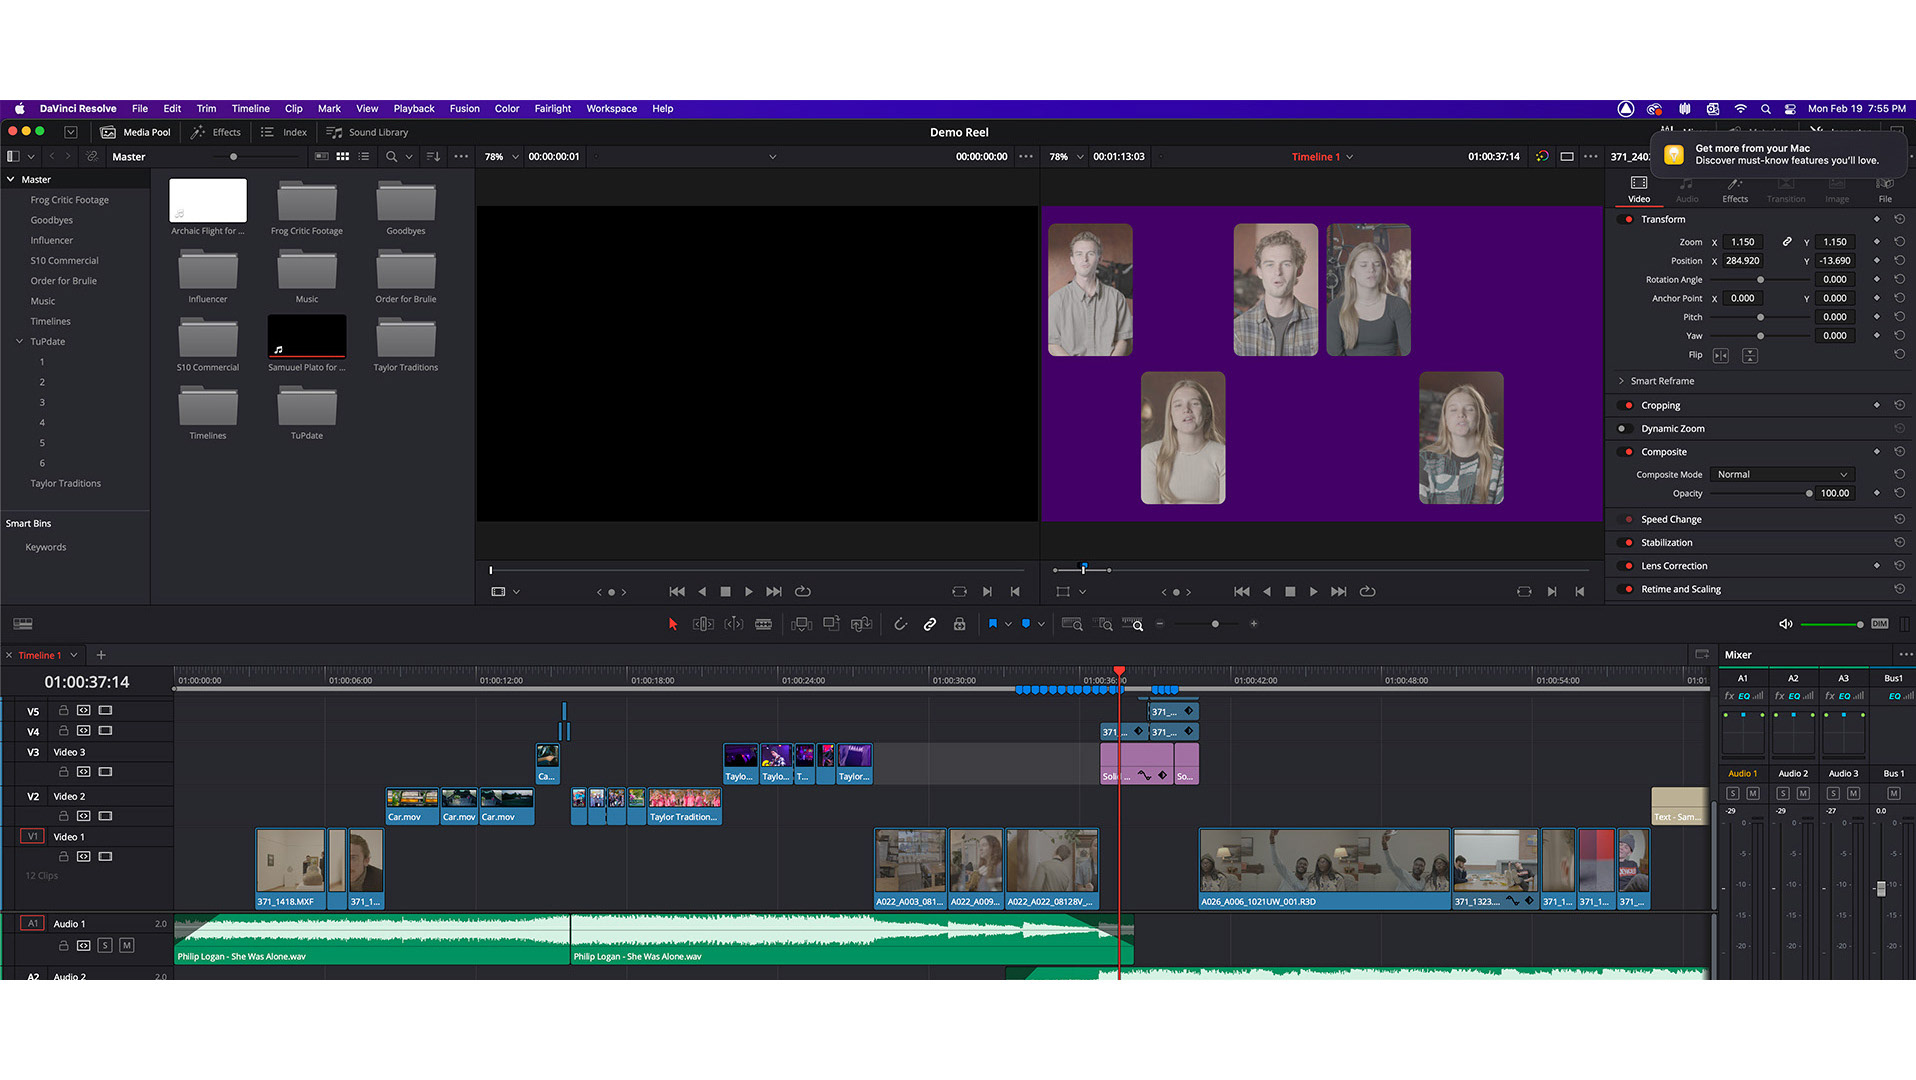This screenshot has height=1080, width=1916.
Task: Reset the Transform section values
Action: coord(1899,219)
